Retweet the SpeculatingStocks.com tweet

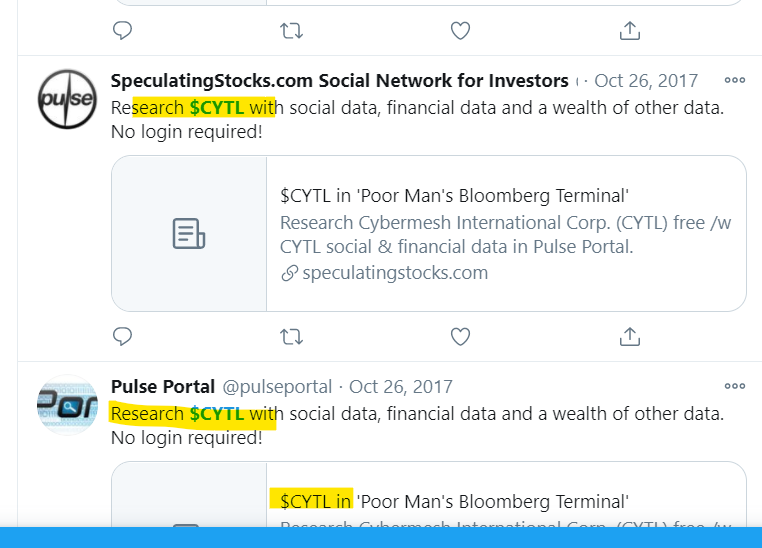click(x=292, y=336)
